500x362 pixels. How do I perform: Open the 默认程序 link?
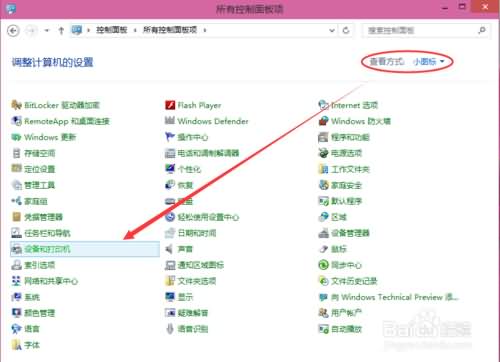(346, 201)
